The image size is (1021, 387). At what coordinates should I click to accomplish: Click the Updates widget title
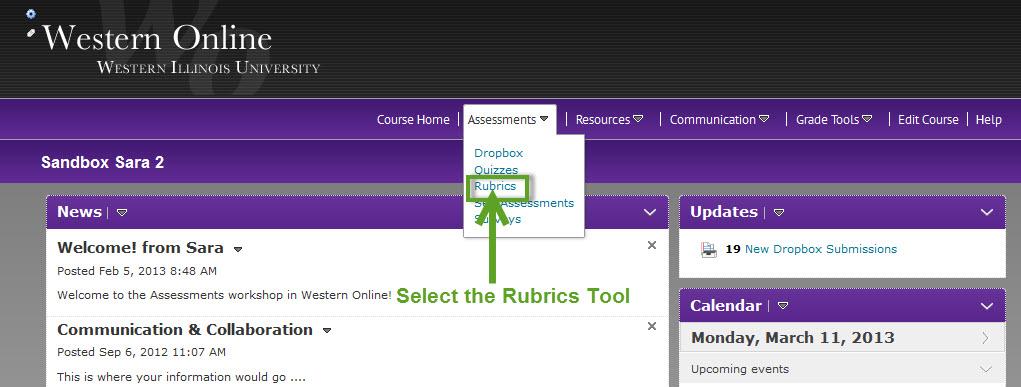tap(723, 212)
